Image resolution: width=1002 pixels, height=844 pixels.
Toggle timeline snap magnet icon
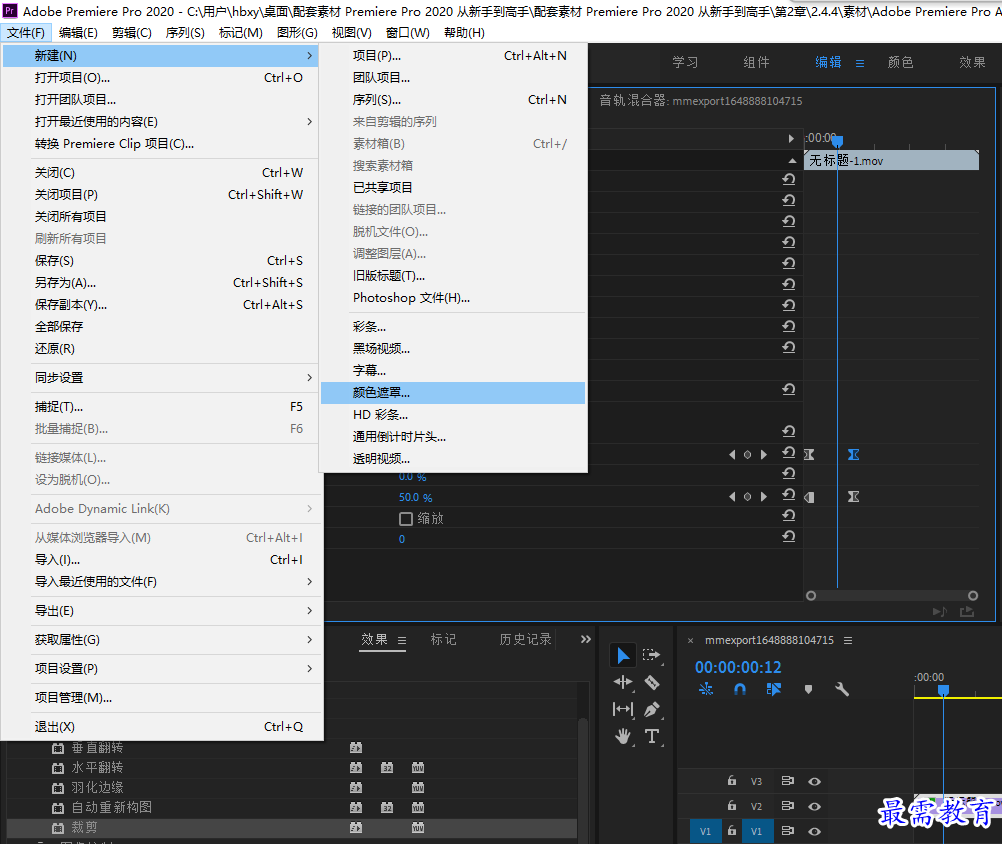(739, 689)
